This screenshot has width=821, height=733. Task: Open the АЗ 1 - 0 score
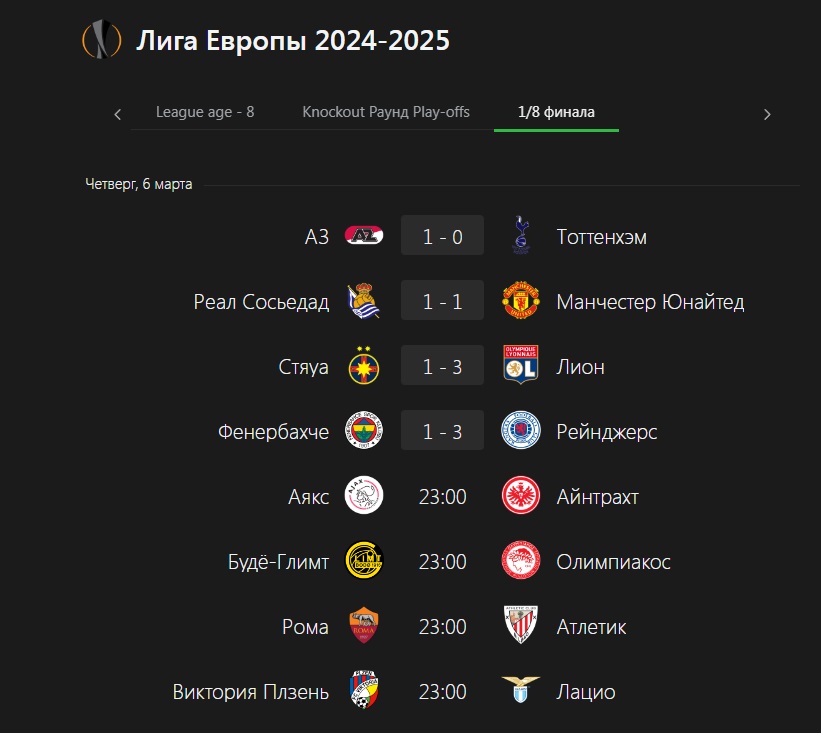pos(442,236)
